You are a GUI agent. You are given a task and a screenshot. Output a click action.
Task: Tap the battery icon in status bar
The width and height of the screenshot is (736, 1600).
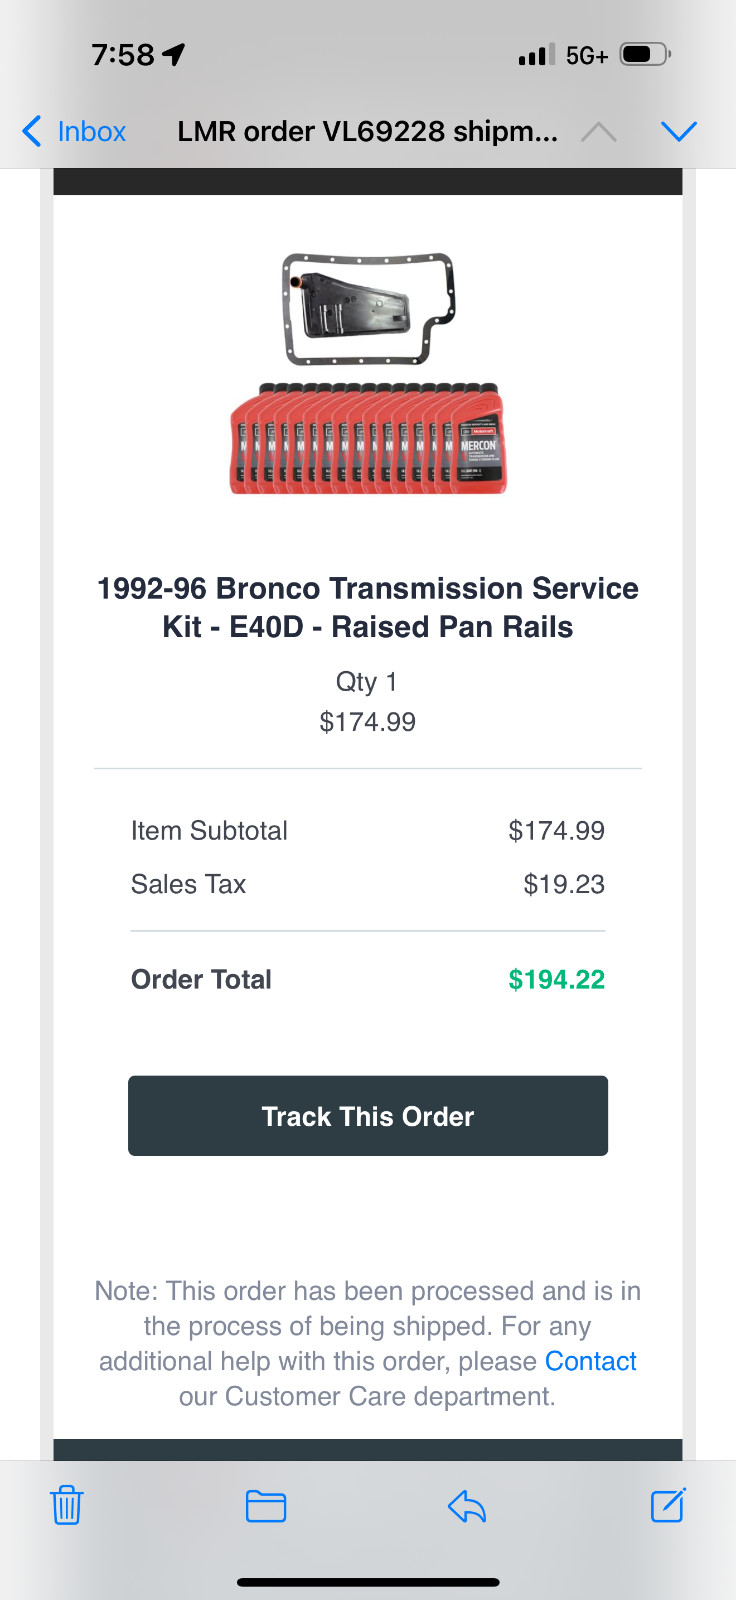(645, 54)
